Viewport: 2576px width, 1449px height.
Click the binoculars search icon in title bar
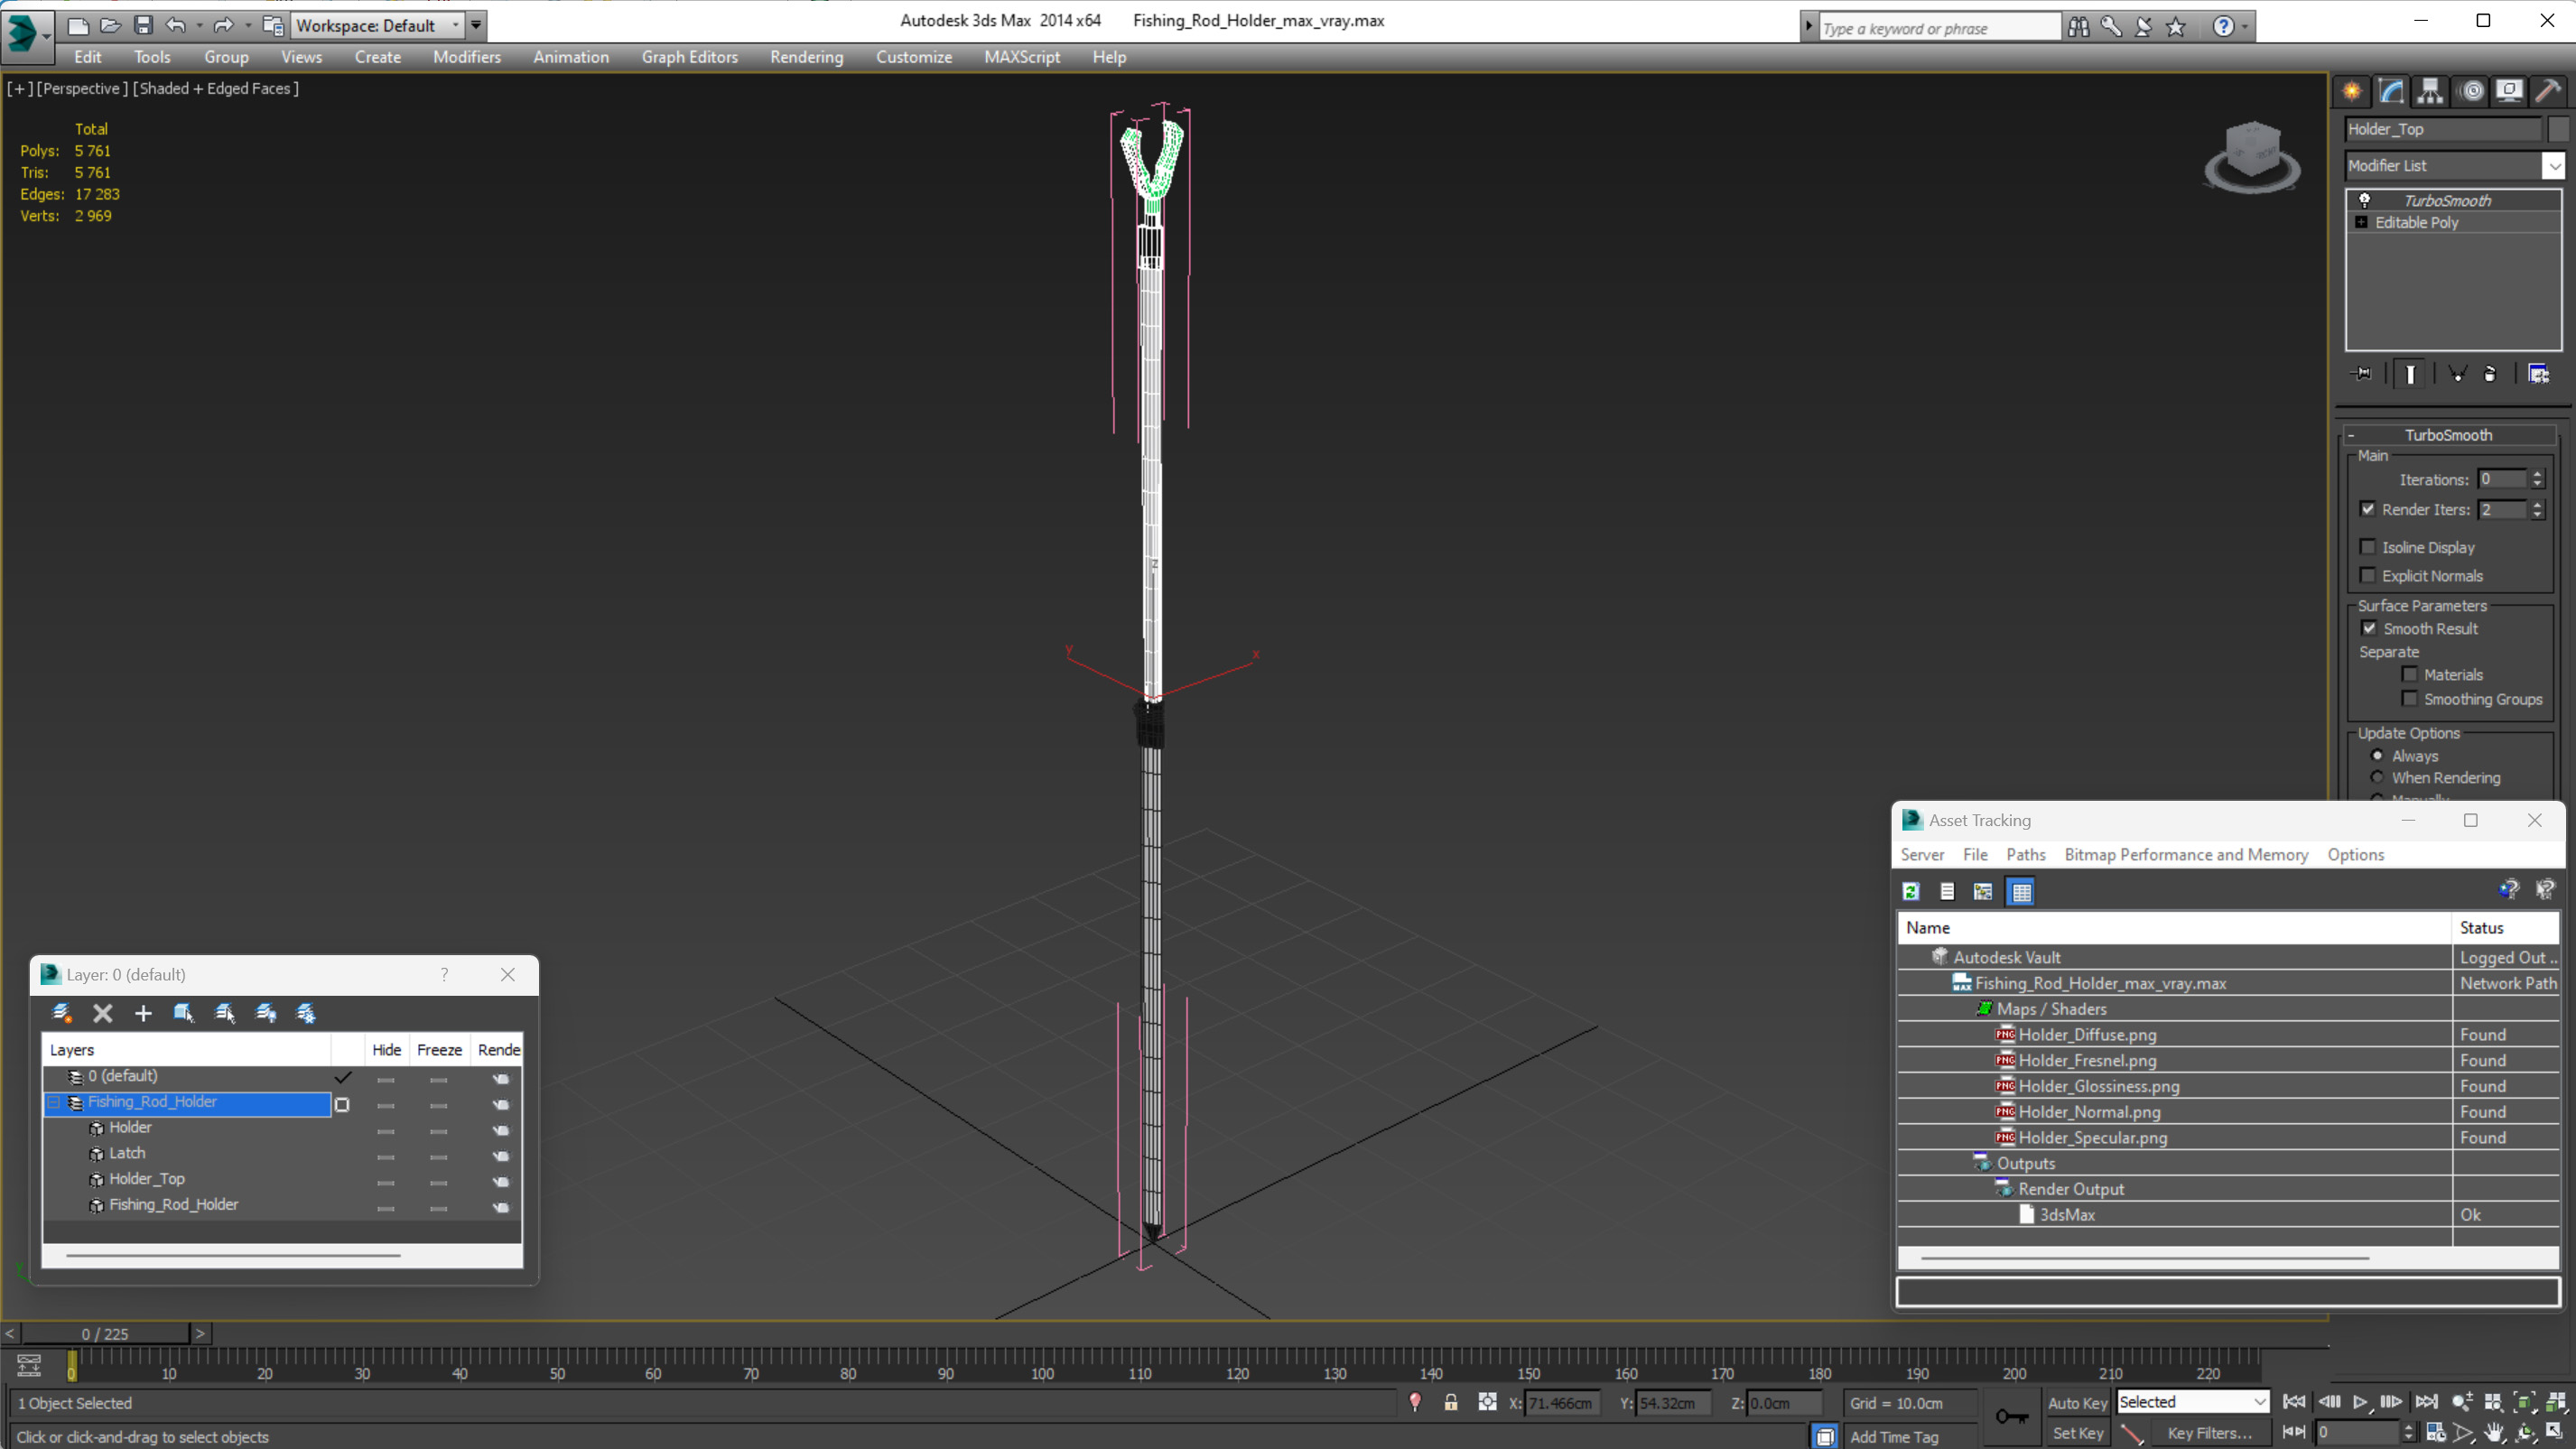point(2079,27)
